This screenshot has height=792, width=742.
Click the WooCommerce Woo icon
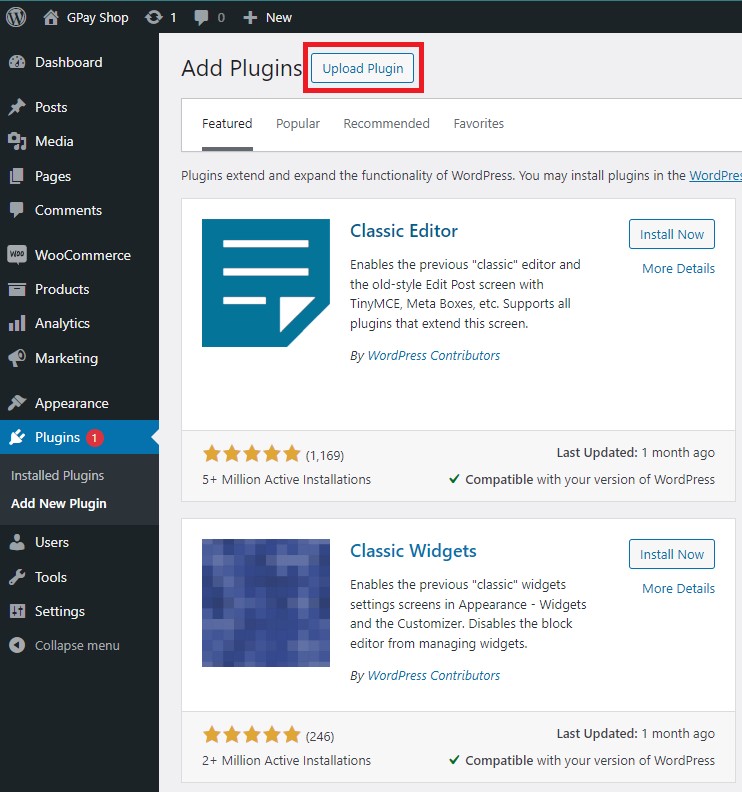[x=17, y=255]
